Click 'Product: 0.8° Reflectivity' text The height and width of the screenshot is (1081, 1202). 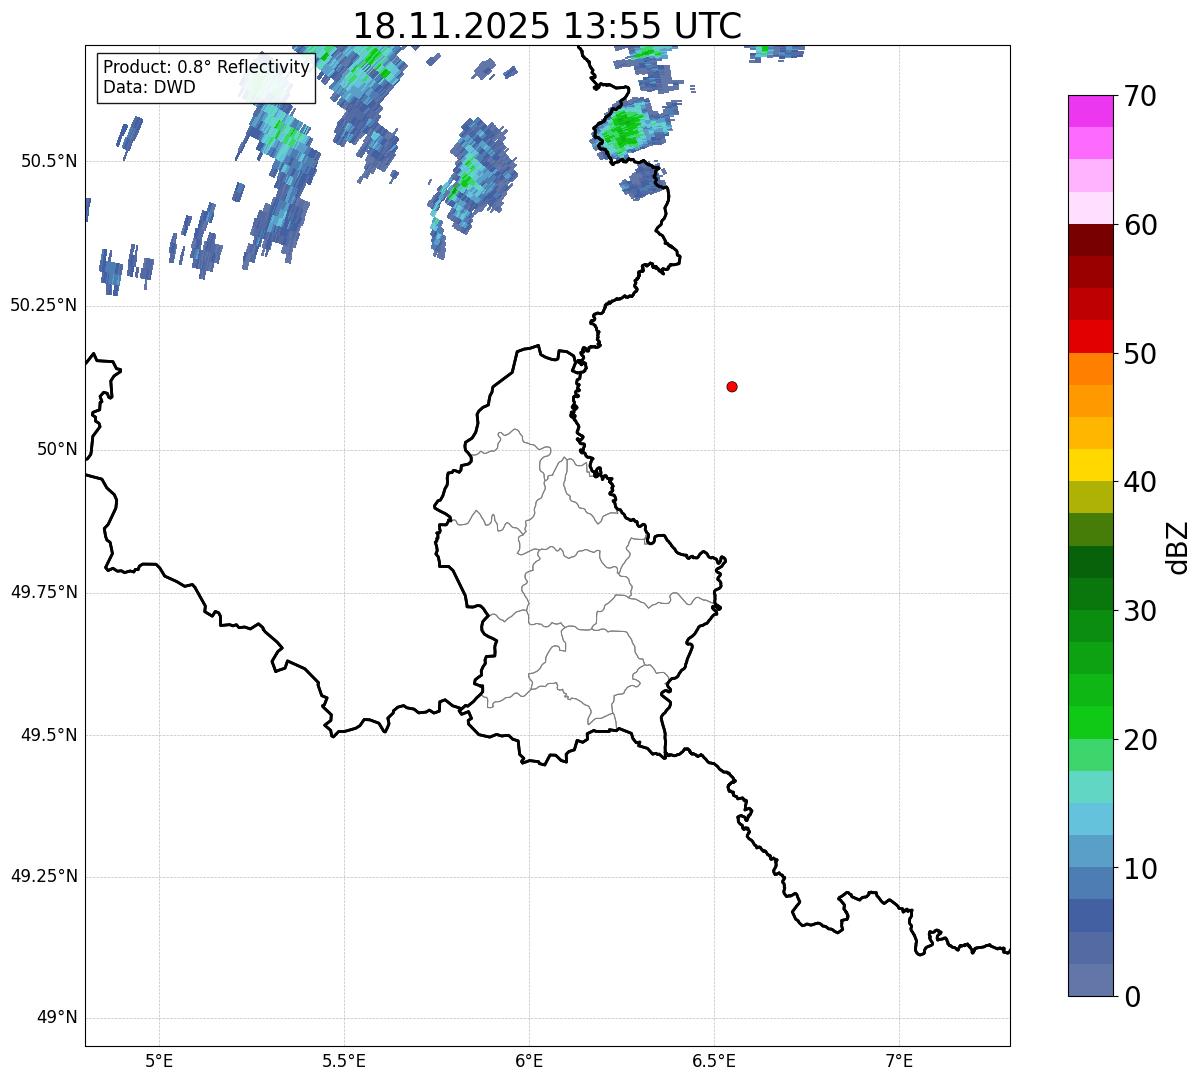click(207, 67)
